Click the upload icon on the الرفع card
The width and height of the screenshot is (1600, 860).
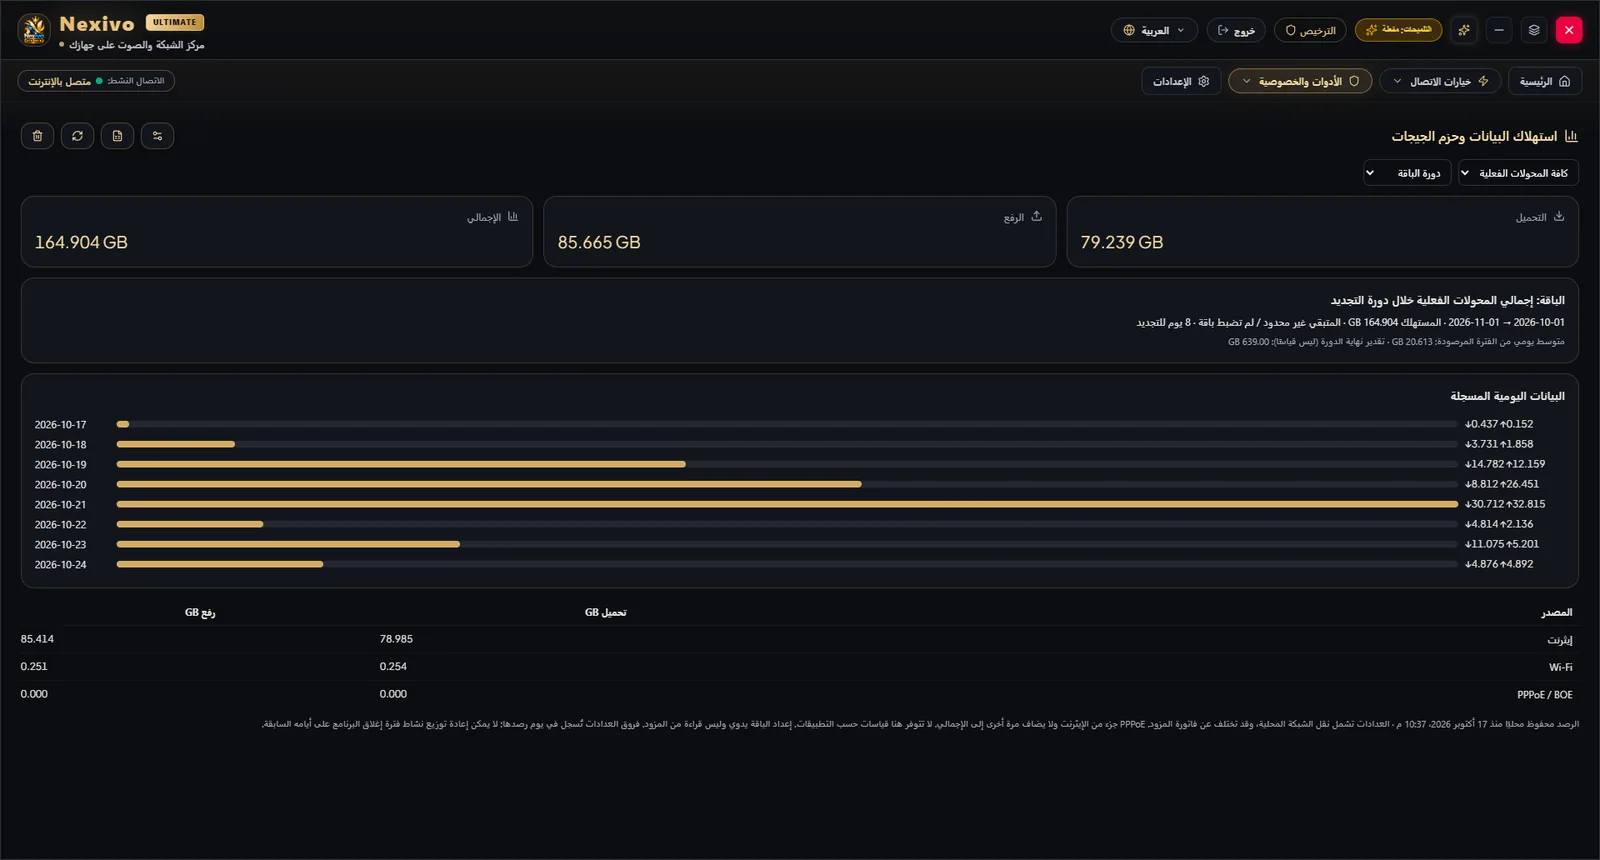point(1036,216)
